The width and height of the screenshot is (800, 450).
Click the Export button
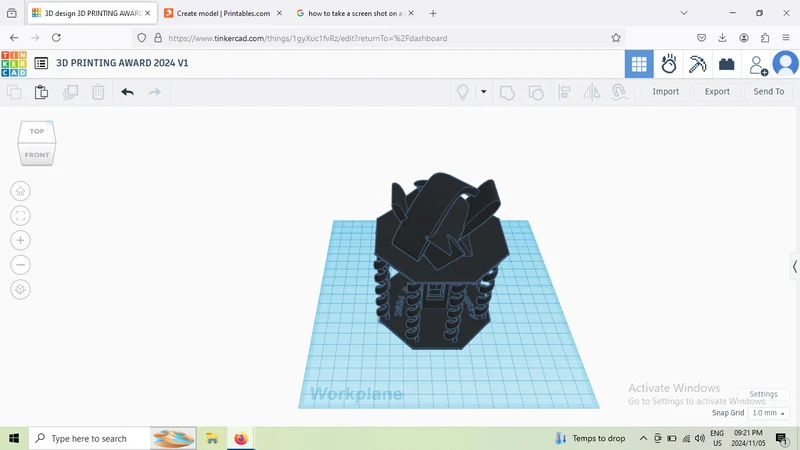(717, 91)
